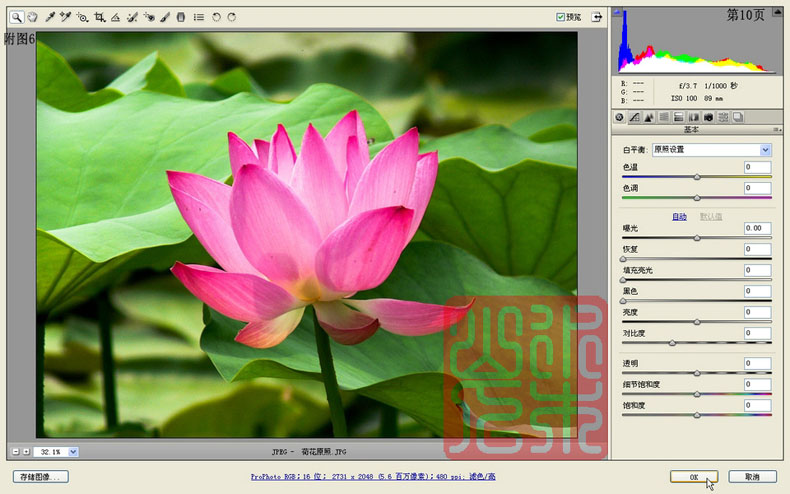Screen dimensions: 790x494
Task: Select the Crop tool
Action: point(99,17)
